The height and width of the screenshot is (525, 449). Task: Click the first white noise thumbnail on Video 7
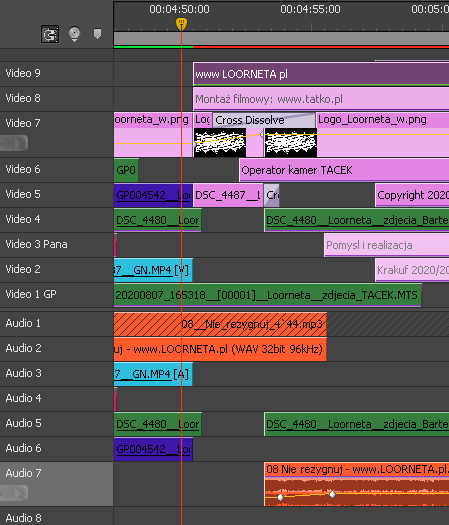(220, 143)
